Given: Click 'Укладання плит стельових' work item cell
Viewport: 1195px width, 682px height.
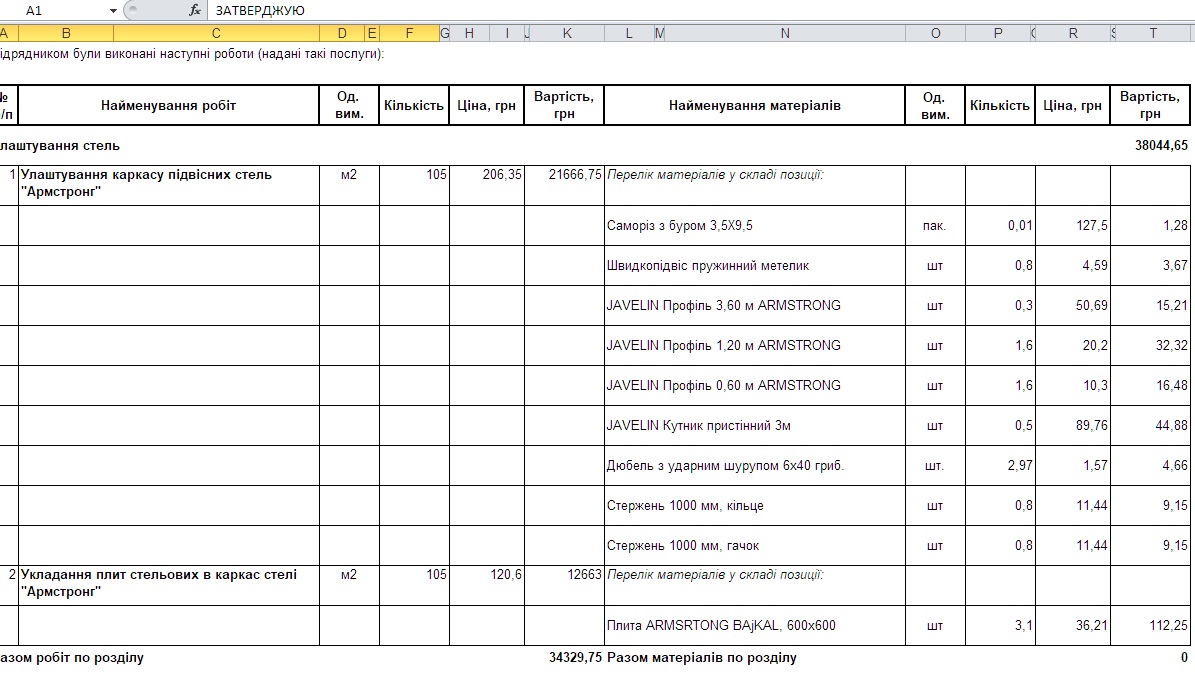Looking at the screenshot, I should 168,583.
